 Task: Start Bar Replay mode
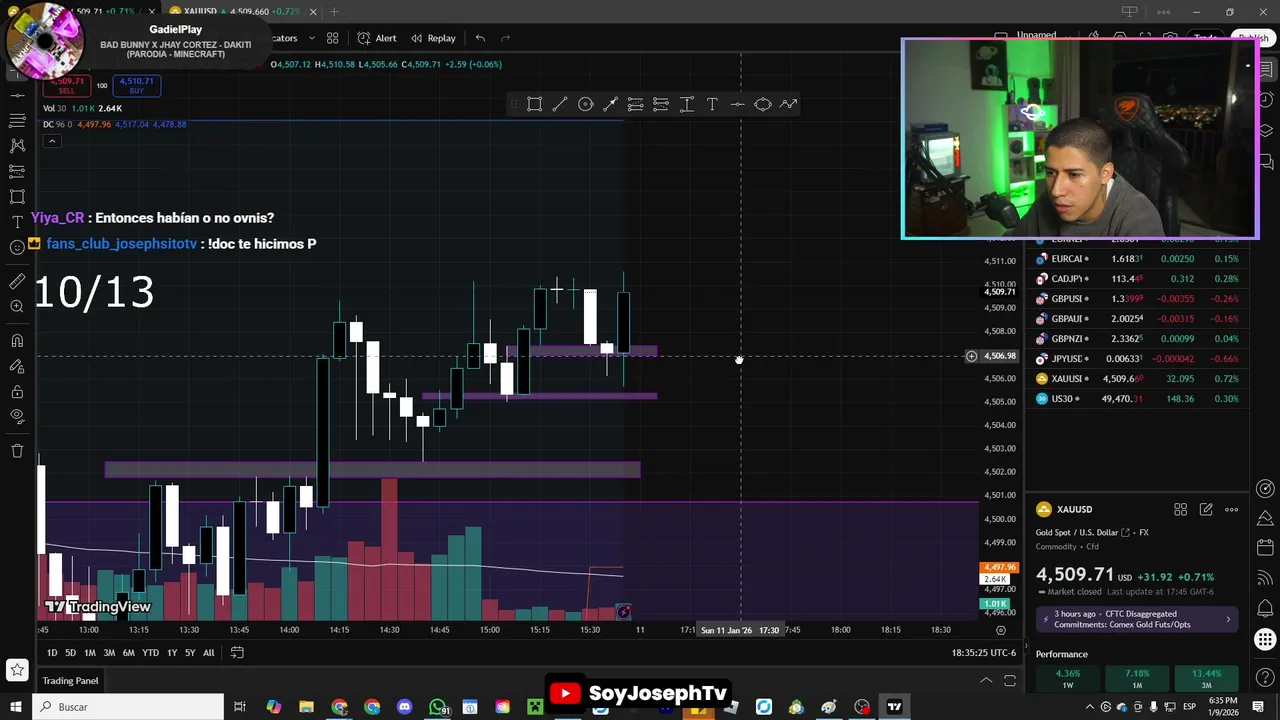[x=433, y=38]
